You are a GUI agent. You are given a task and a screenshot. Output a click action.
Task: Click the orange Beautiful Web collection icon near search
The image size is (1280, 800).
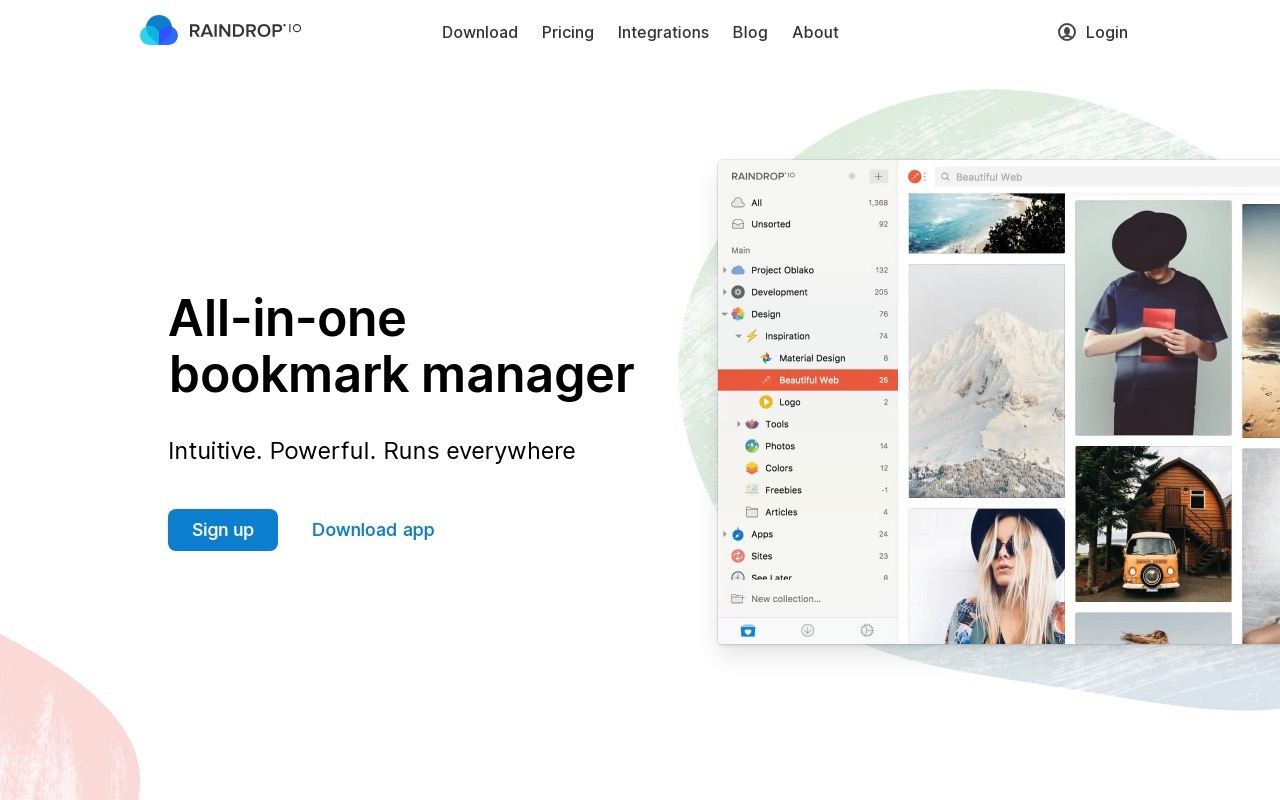914,177
